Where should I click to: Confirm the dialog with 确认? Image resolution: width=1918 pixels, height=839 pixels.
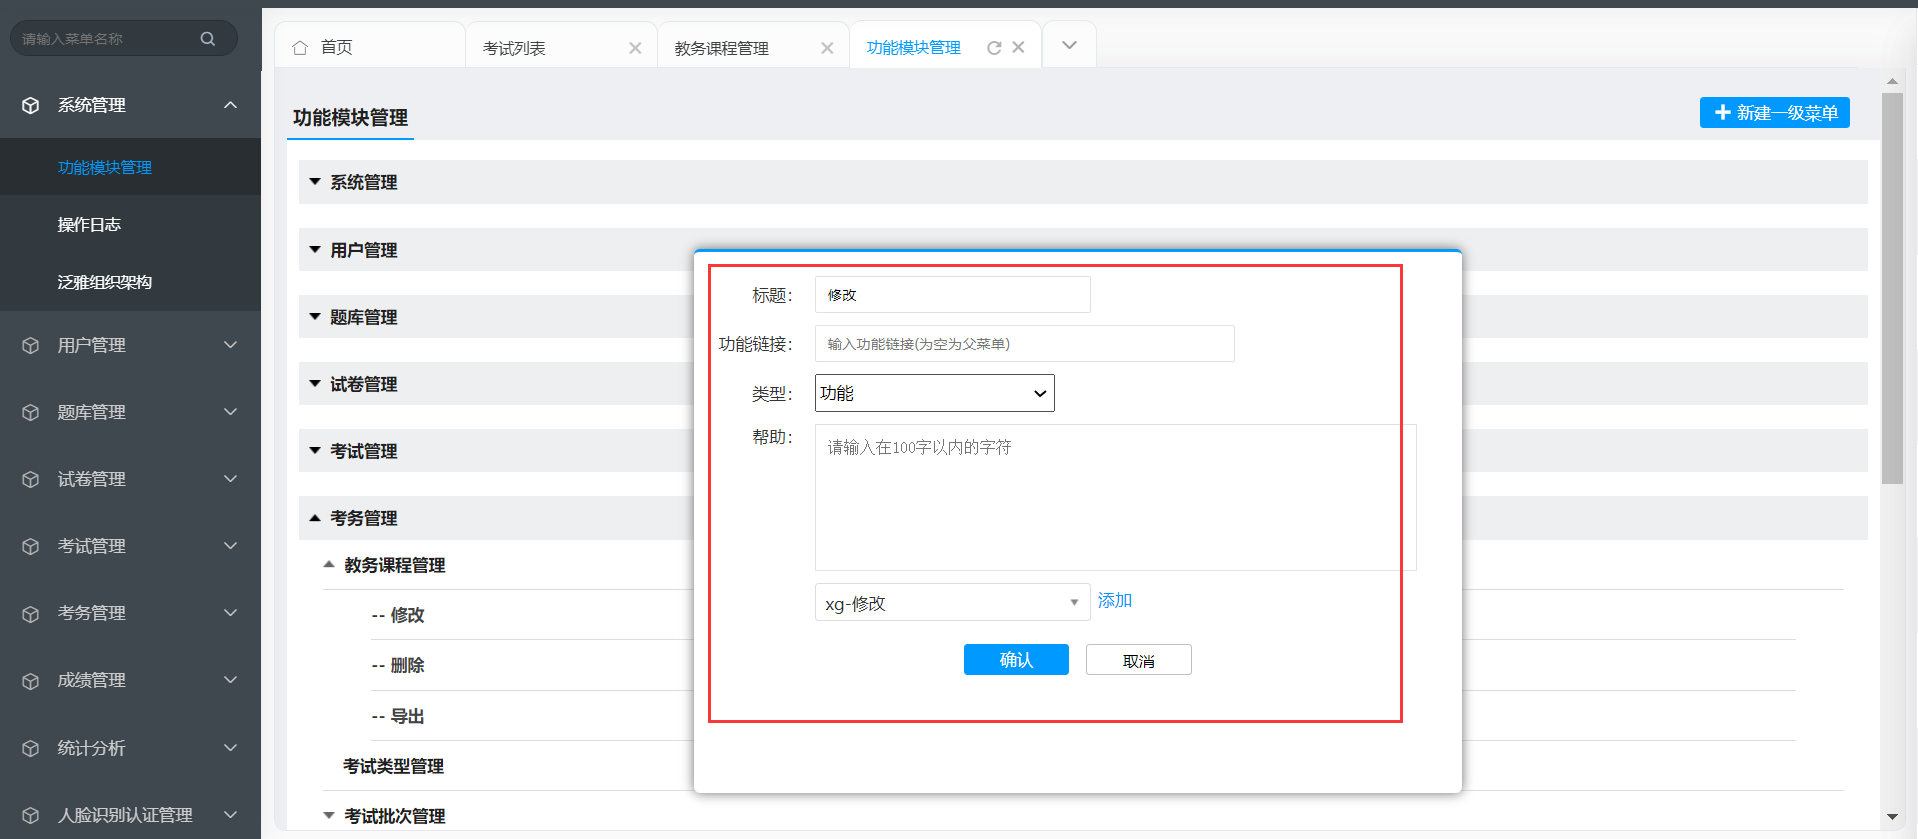[x=1016, y=660]
